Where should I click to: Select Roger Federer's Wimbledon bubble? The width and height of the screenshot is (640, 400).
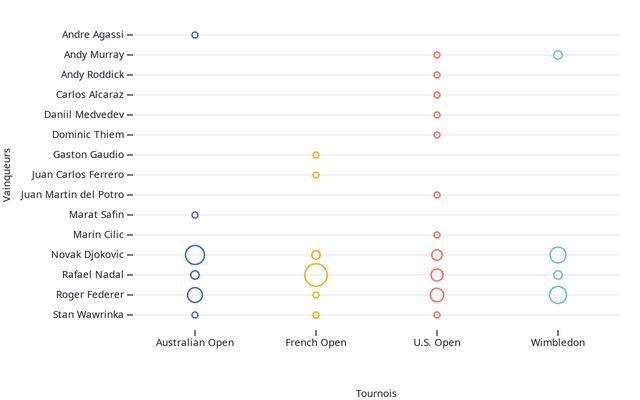coord(558,295)
